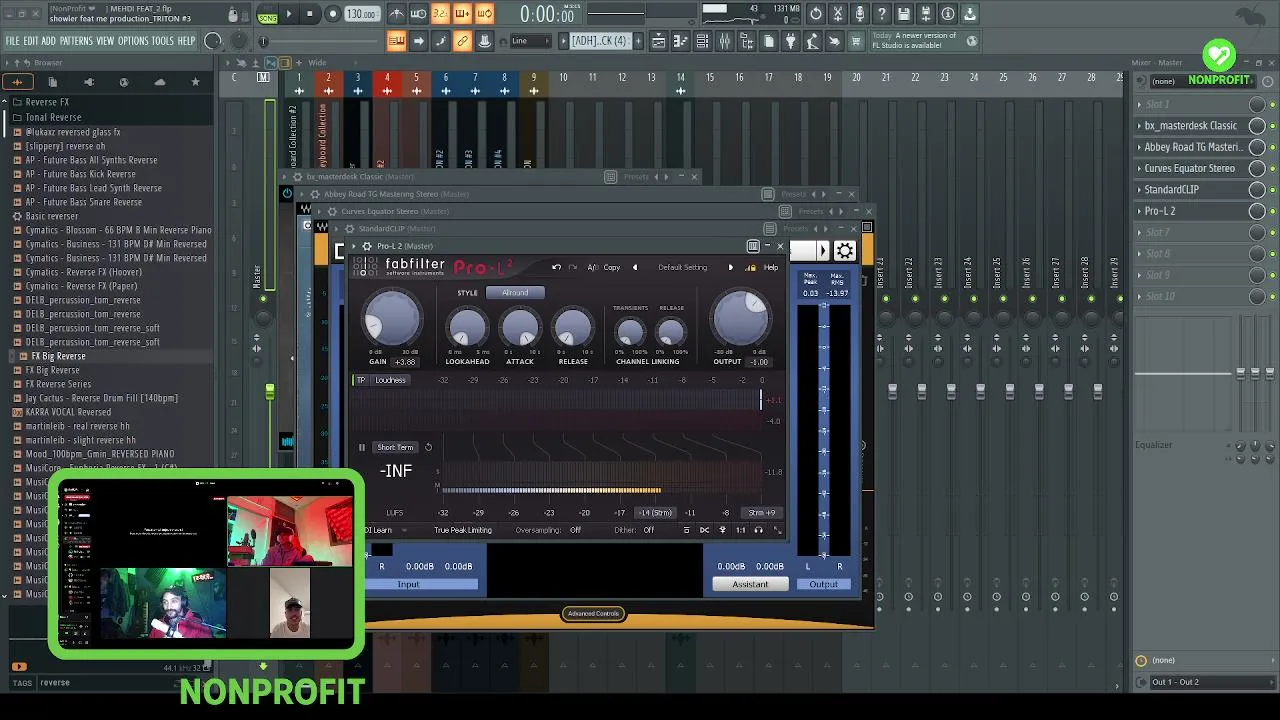Stop playback using the stop button

click(310, 14)
